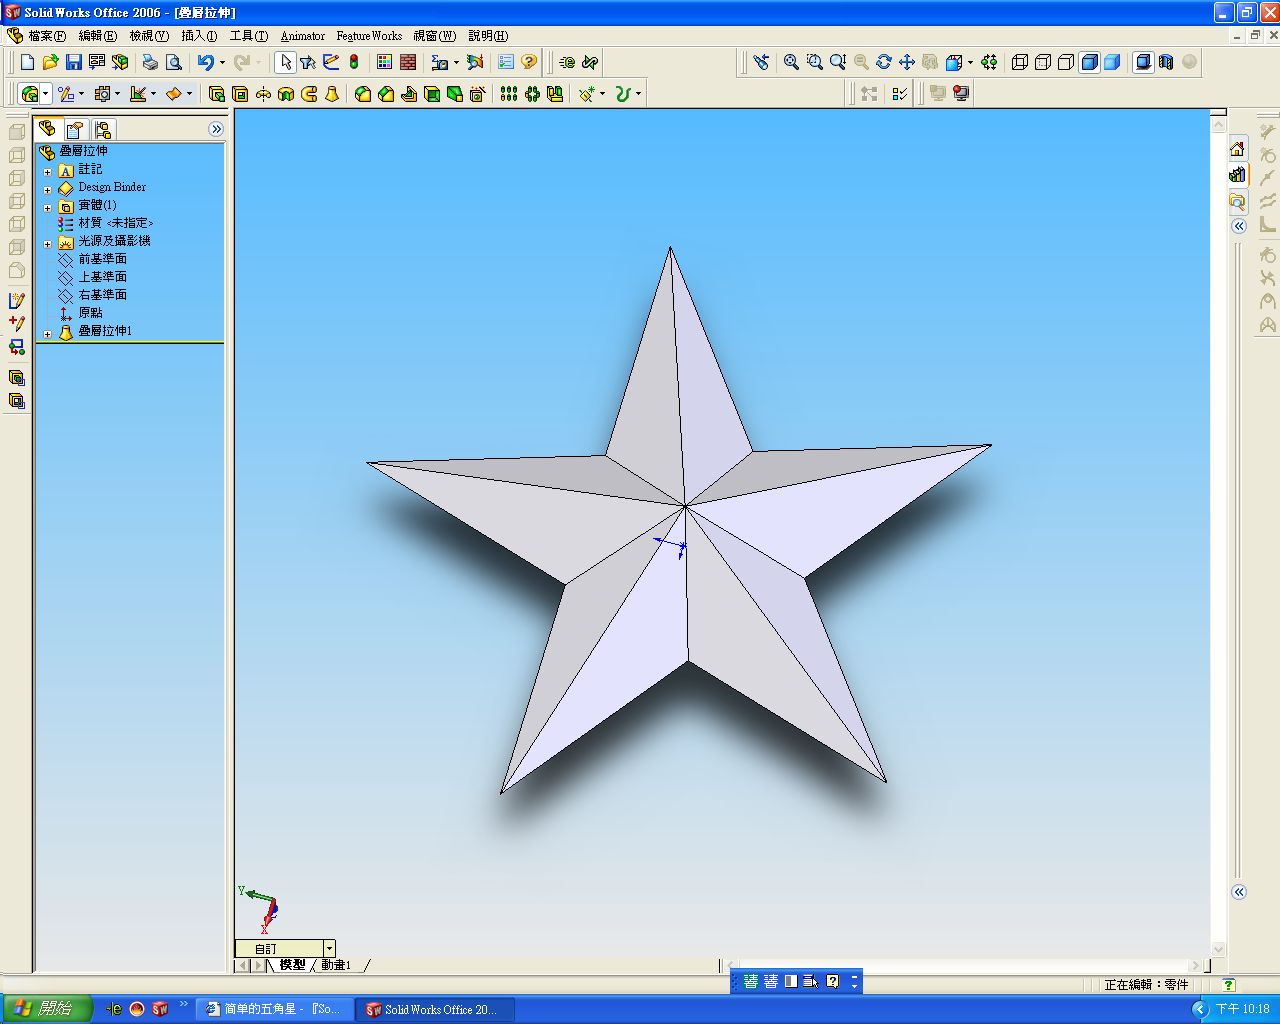This screenshot has height=1024, width=1280.
Task: Expand the FeatureManager panel with double-chevron
Action: pos(216,129)
